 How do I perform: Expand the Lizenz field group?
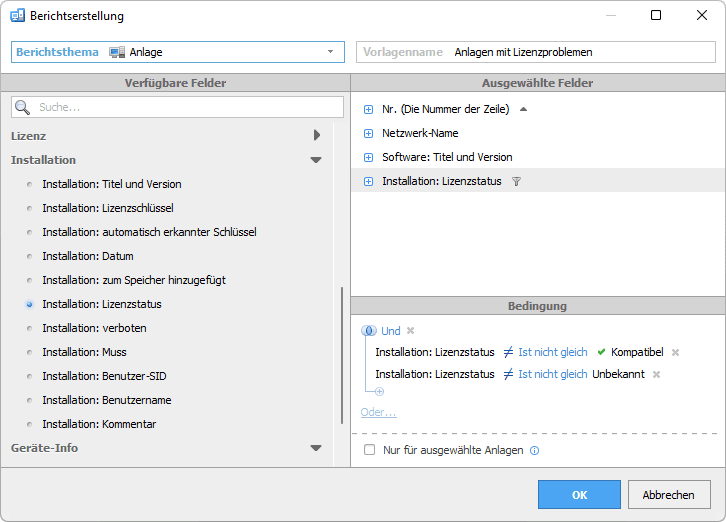(316, 135)
